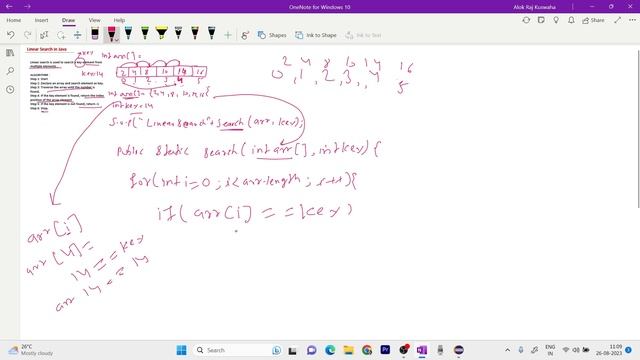The image size is (640, 360).
Task: Select the light blue pen
Action: (128, 33)
